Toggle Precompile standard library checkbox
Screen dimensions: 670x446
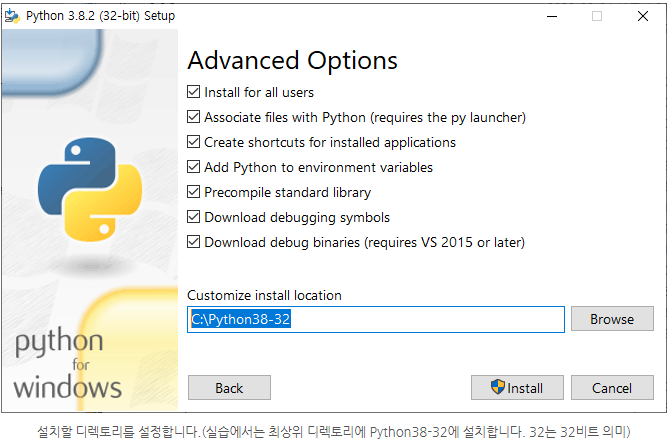(194, 192)
